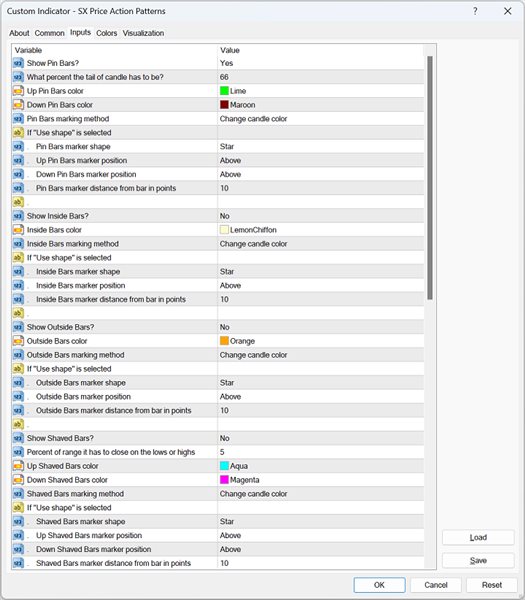Click the help question mark in title bar

pyautogui.click(x=475, y=11)
